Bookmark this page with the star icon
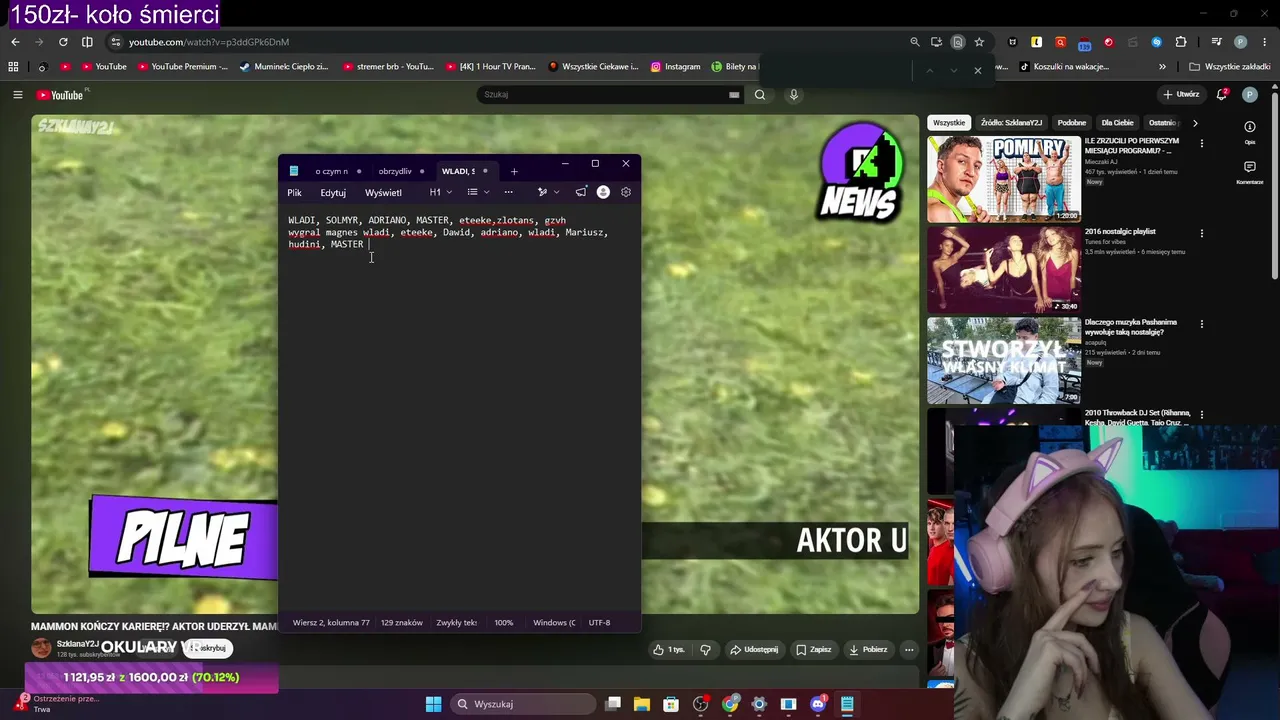 coord(979,42)
